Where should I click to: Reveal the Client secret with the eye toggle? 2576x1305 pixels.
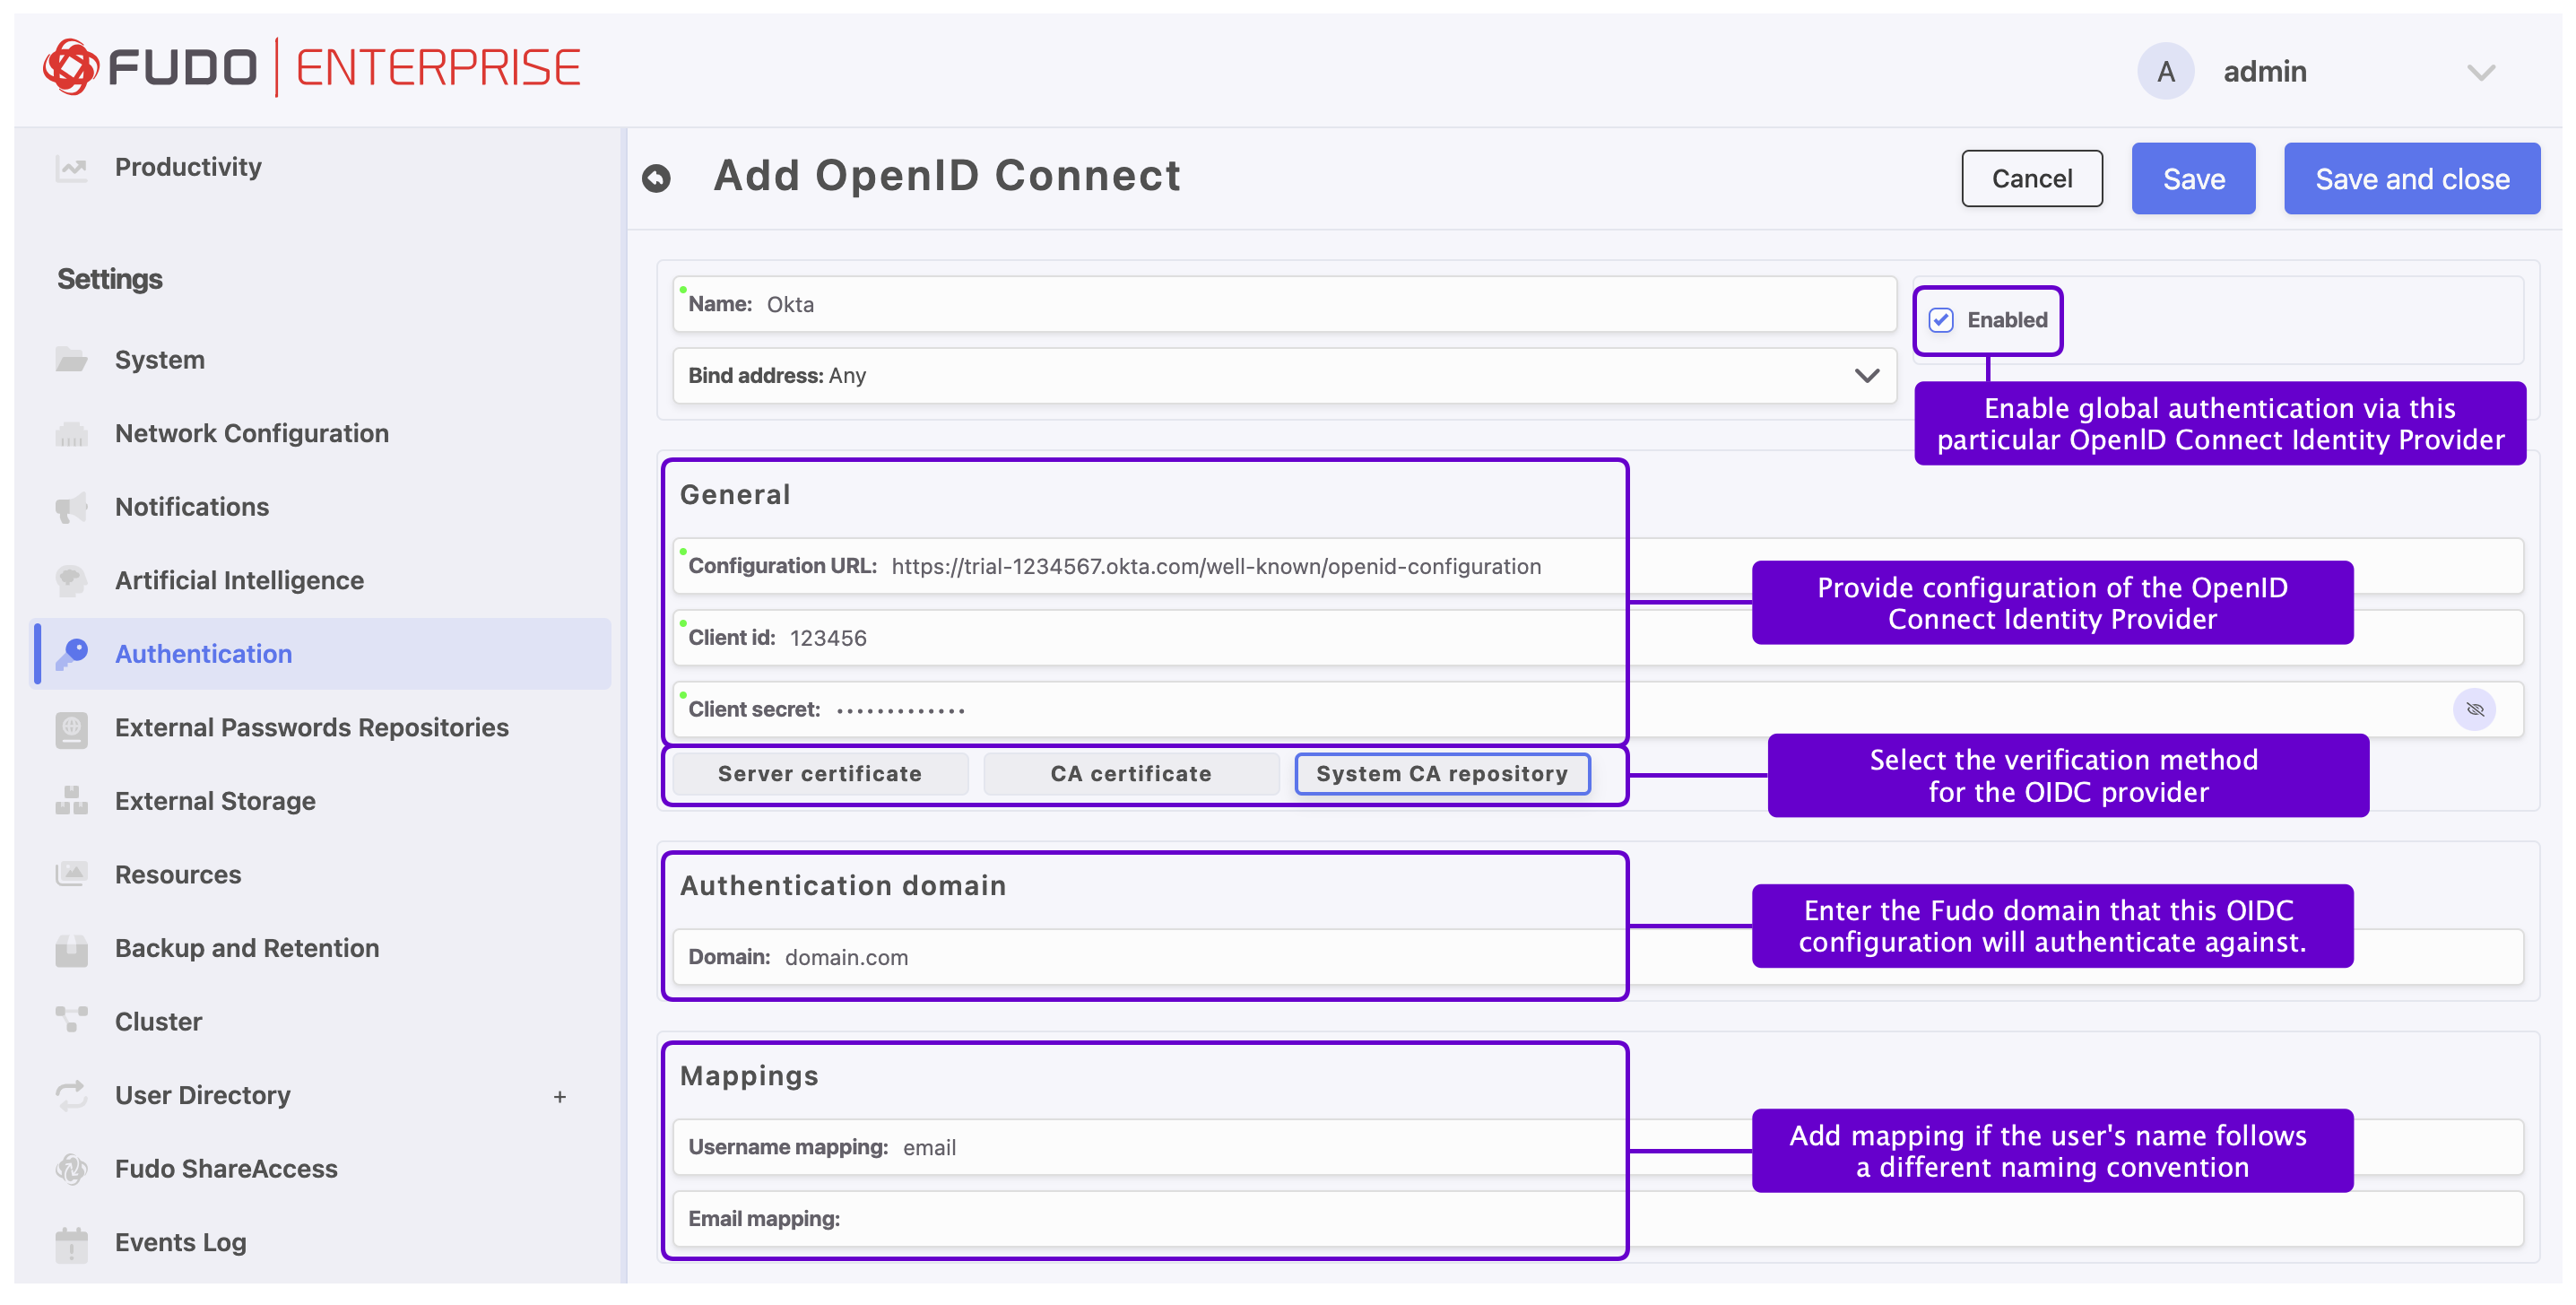(x=2476, y=710)
